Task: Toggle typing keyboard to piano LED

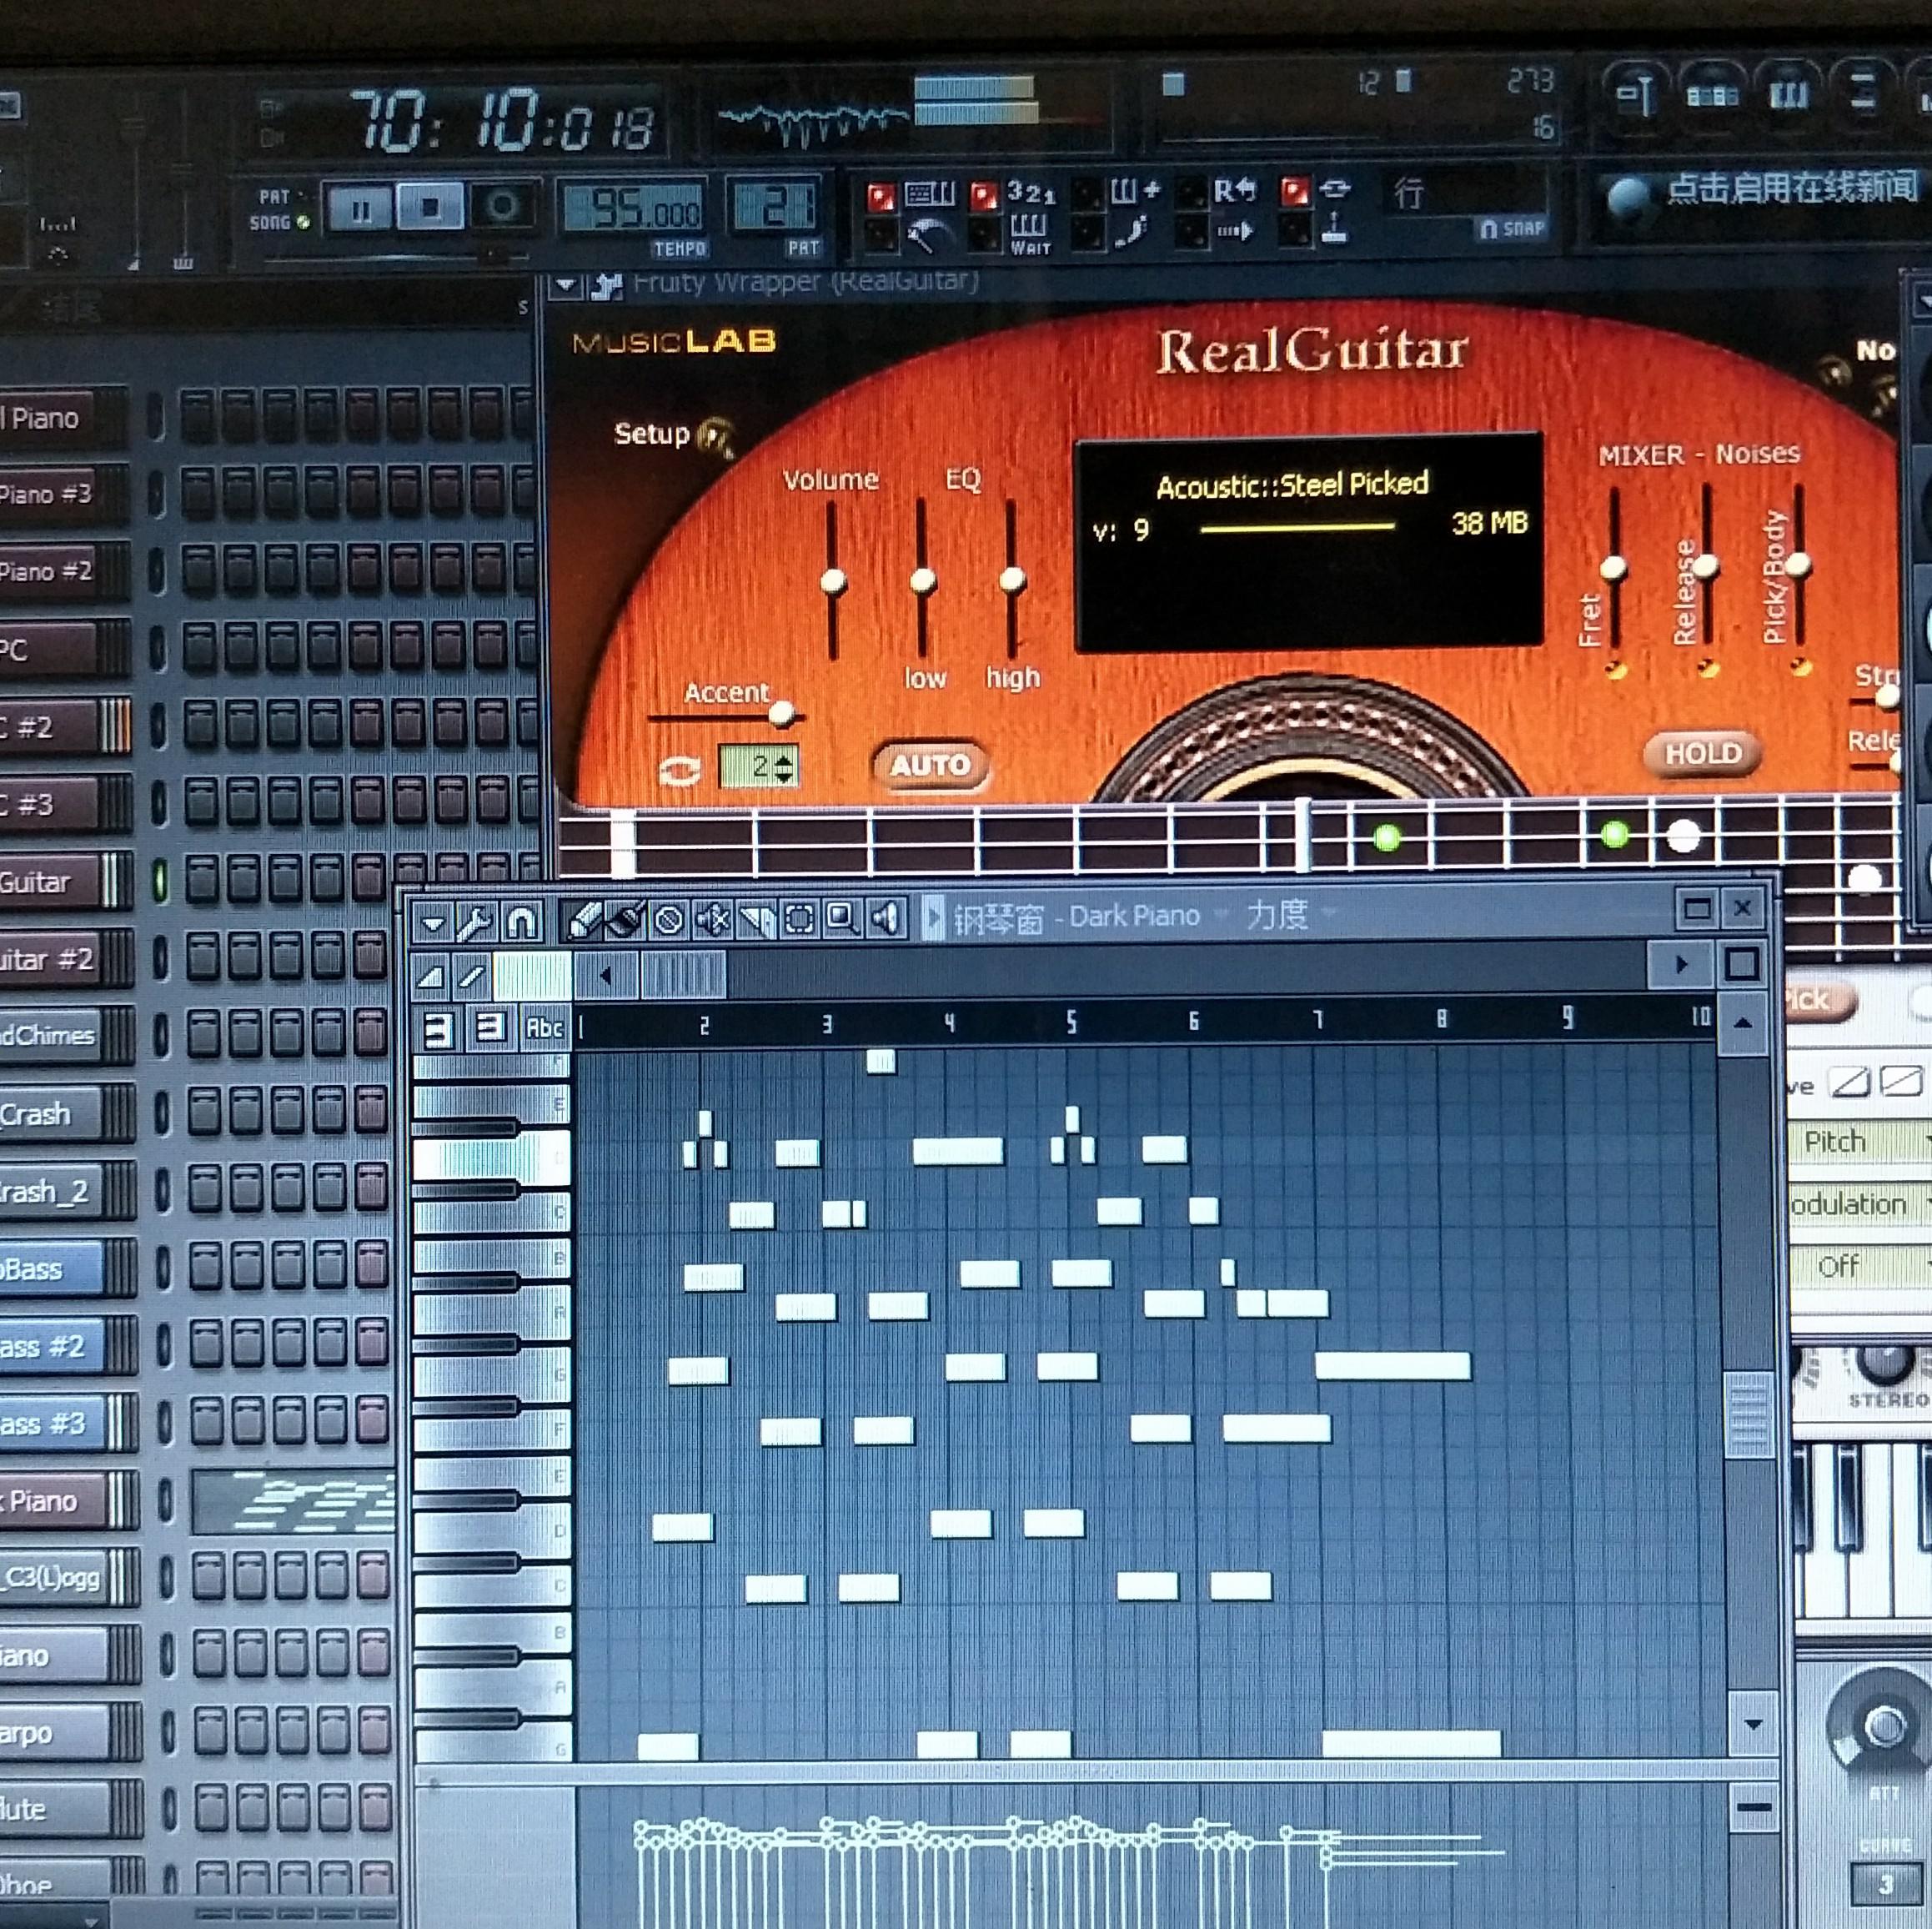Action: click(881, 196)
